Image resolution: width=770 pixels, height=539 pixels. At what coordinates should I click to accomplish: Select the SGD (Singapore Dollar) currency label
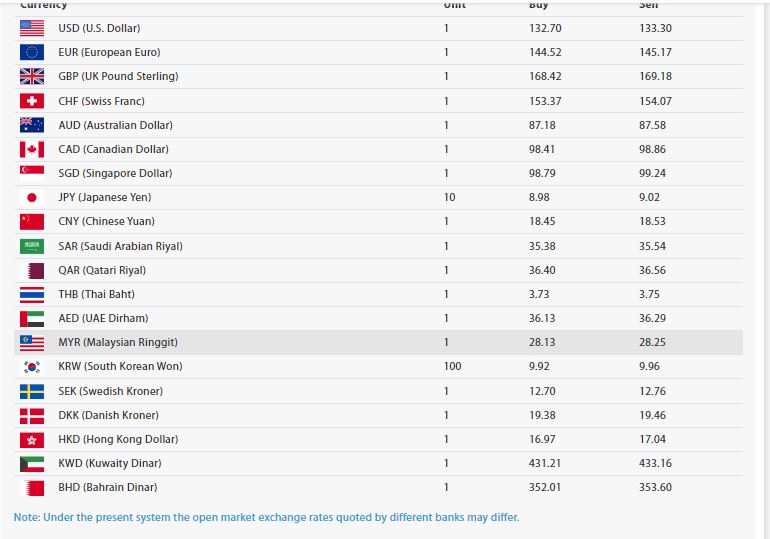tap(115, 173)
